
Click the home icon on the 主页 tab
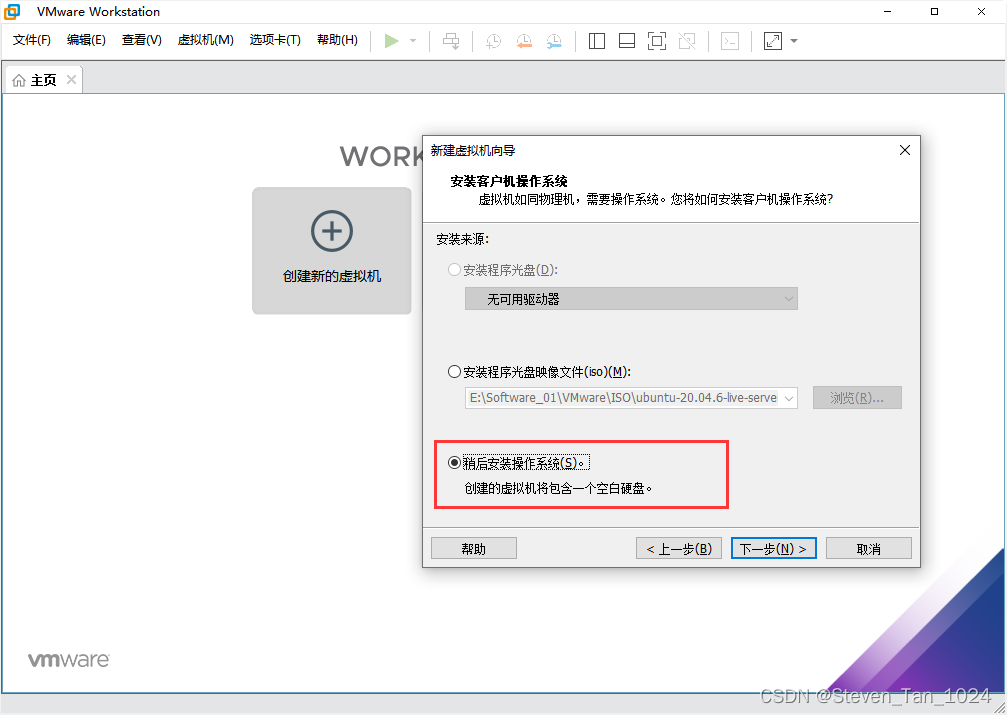(x=19, y=80)
